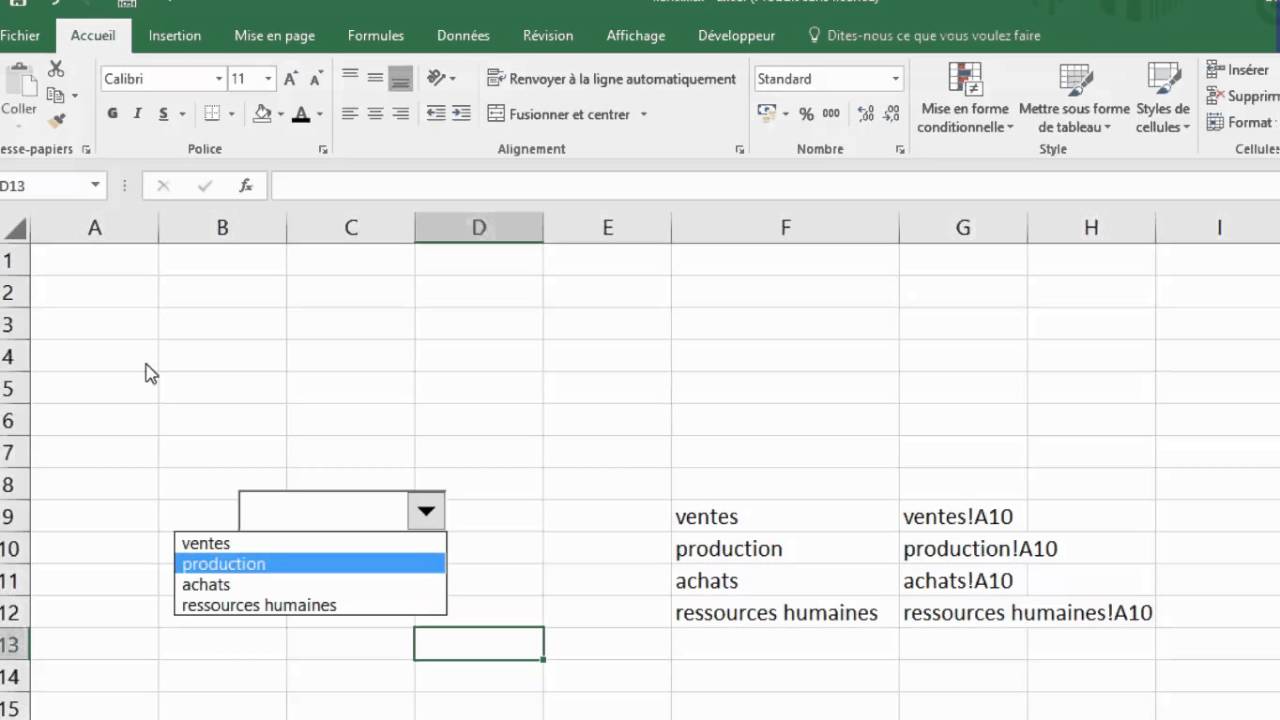Click the text orientation icon
This screenshot has width=1280, height=720.
[x=436, y=77]
